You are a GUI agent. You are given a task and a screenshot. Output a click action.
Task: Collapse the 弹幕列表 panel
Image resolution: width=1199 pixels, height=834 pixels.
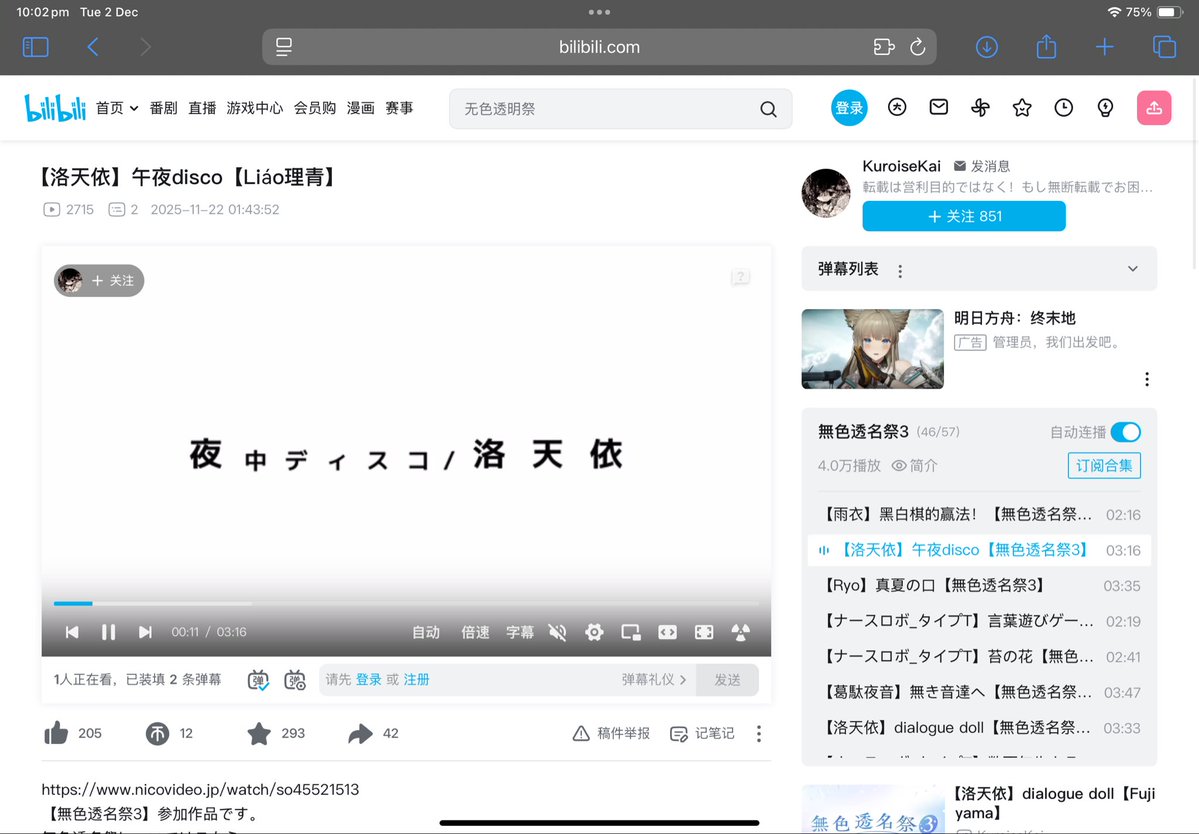[x=1131, y=268]
